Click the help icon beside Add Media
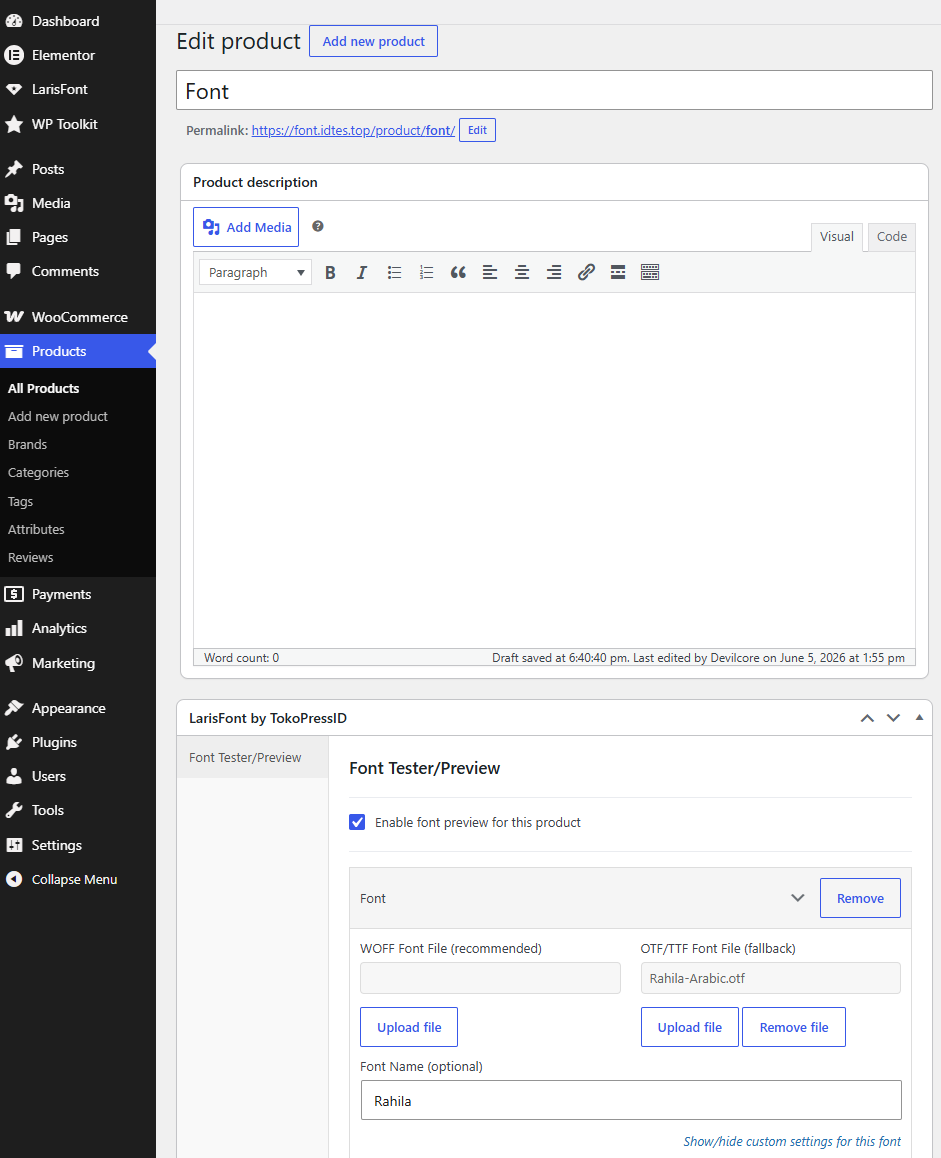 pos(318,226)
